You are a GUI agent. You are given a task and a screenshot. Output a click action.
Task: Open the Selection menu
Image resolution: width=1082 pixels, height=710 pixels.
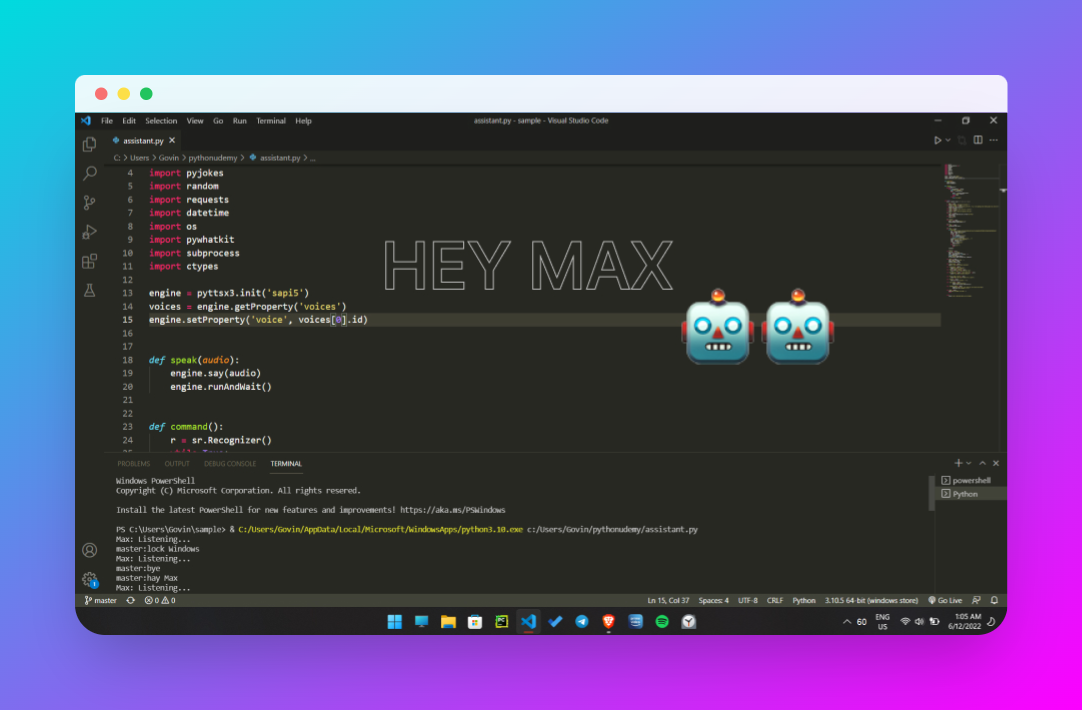(x=161, y=121)
